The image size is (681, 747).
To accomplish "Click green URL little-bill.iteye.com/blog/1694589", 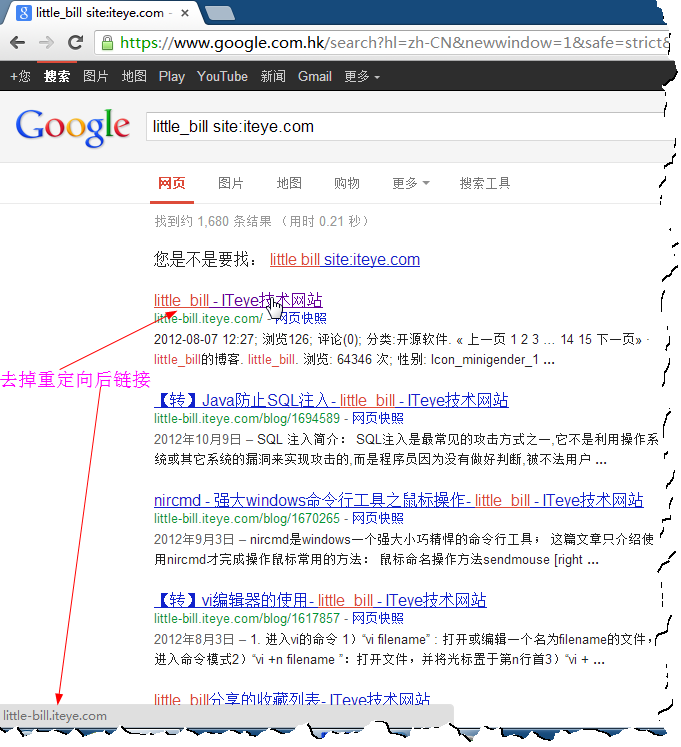I will [247, 418].
